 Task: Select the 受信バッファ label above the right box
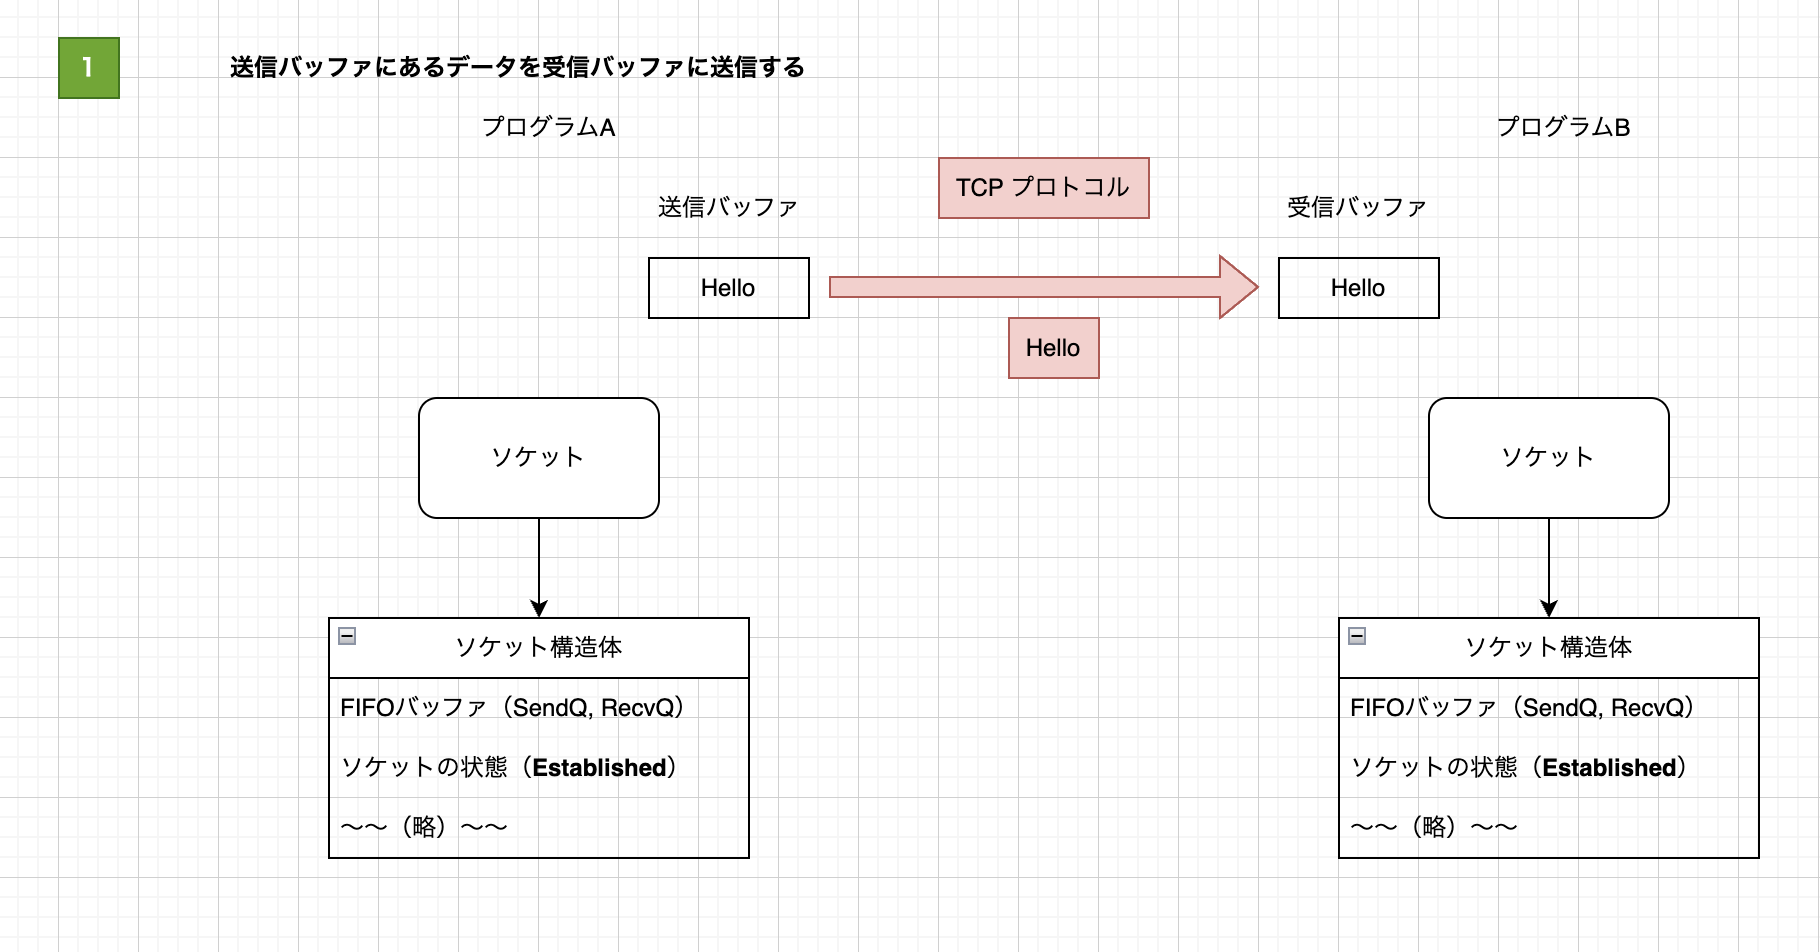1357,206
